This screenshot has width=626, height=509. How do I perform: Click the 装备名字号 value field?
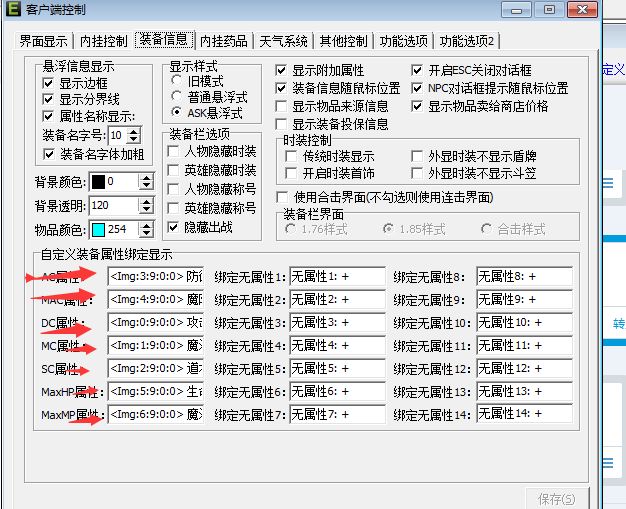(x=118, y=135)
